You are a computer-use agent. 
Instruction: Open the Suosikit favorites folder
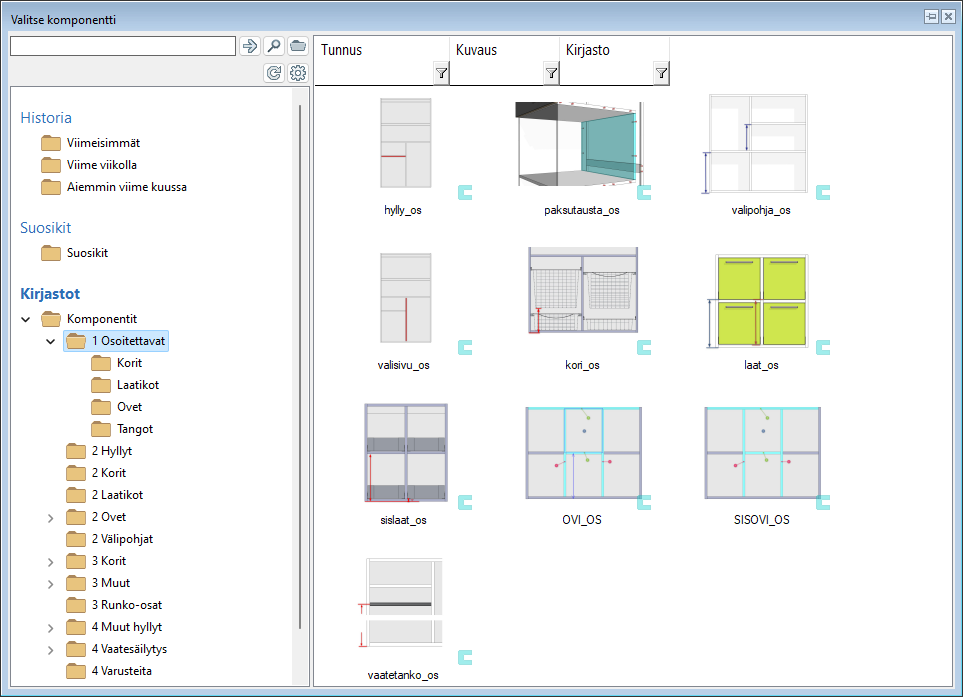[x=87, y=253]
